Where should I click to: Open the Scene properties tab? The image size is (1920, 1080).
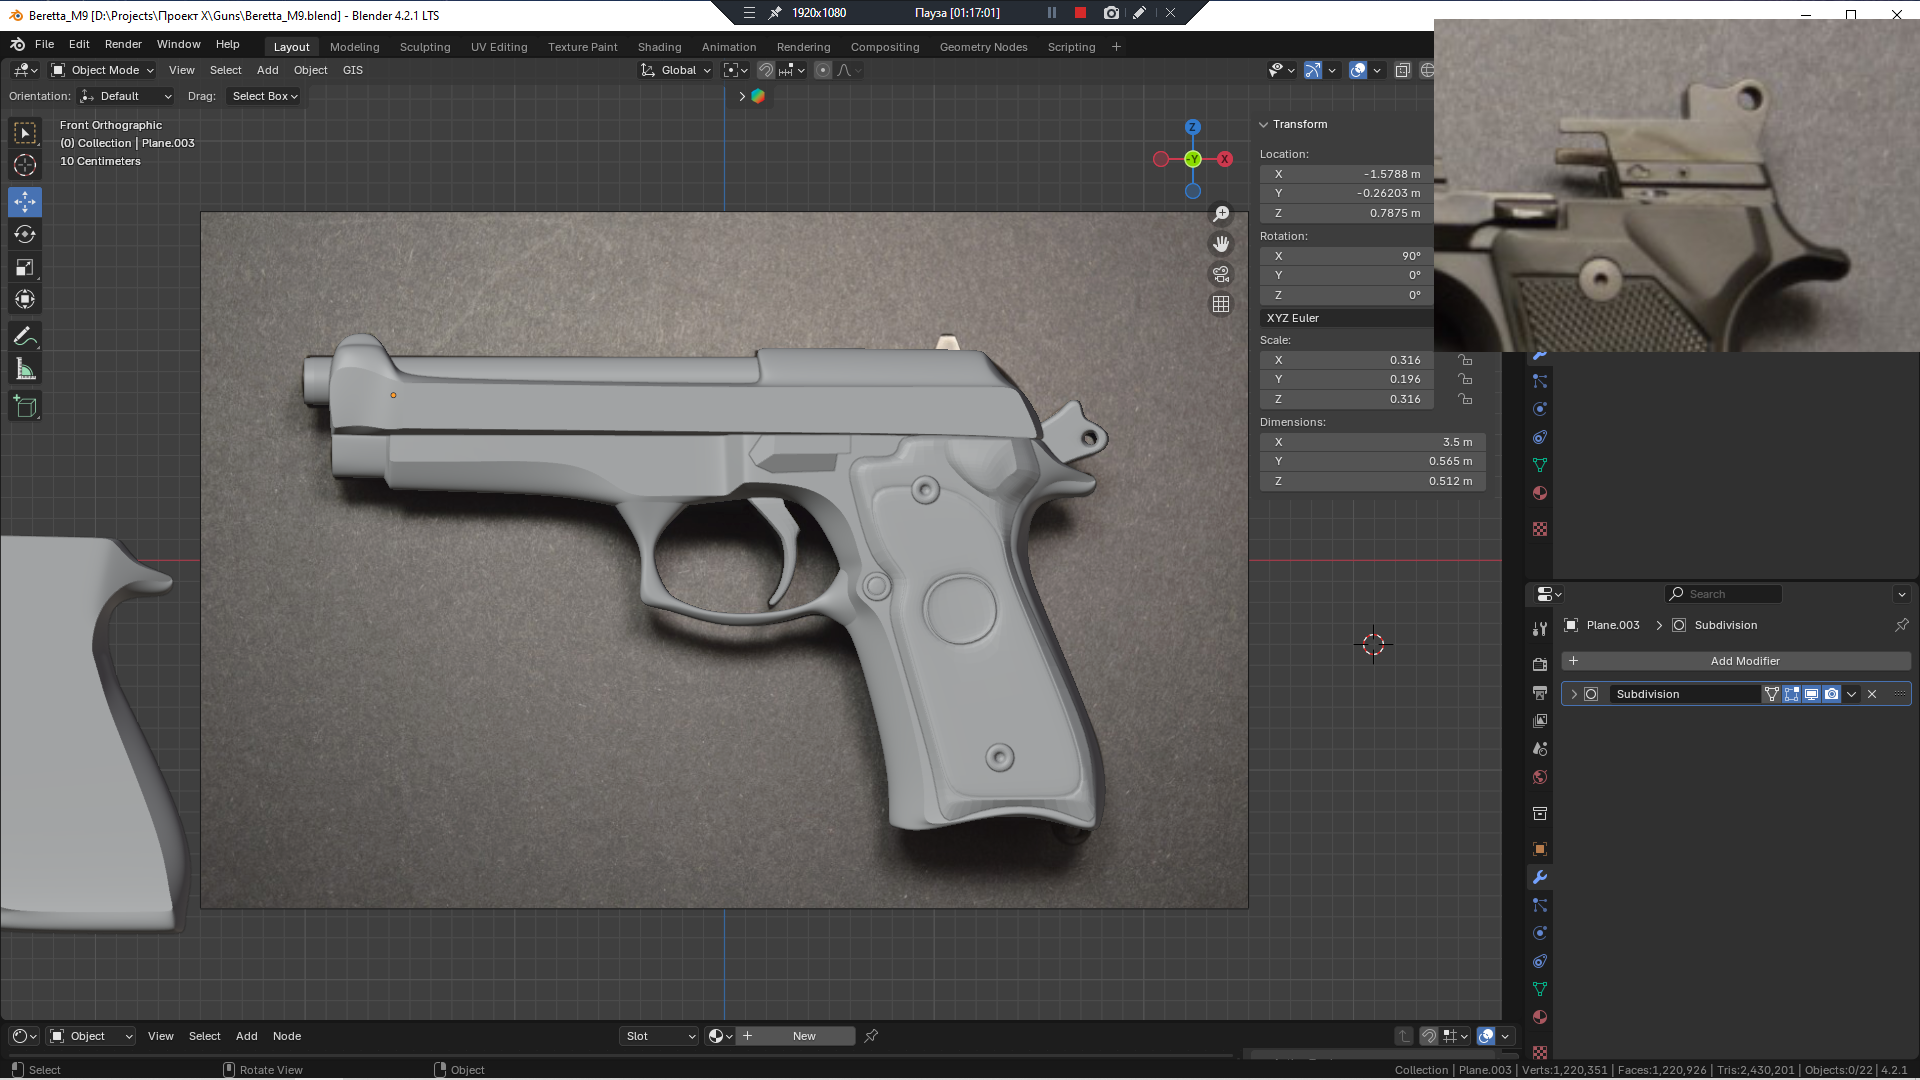[1540, 748]
